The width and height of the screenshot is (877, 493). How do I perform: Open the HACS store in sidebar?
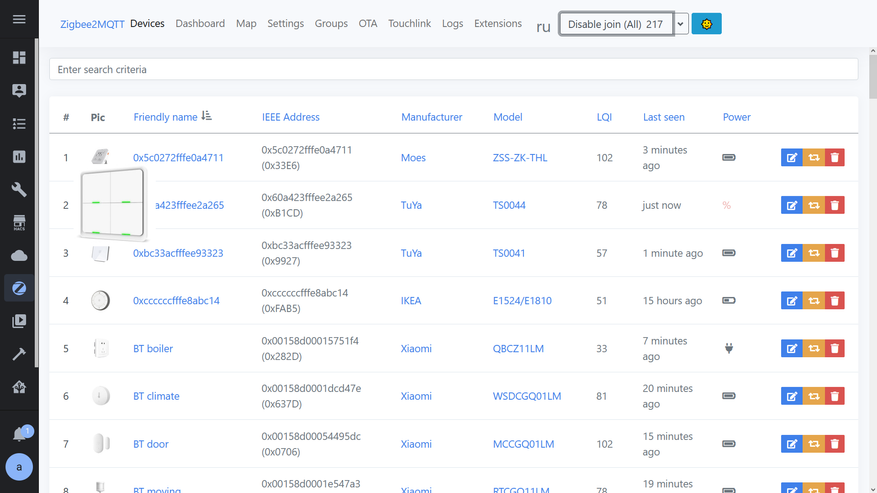pyautogui.click(x=18, y=223)
